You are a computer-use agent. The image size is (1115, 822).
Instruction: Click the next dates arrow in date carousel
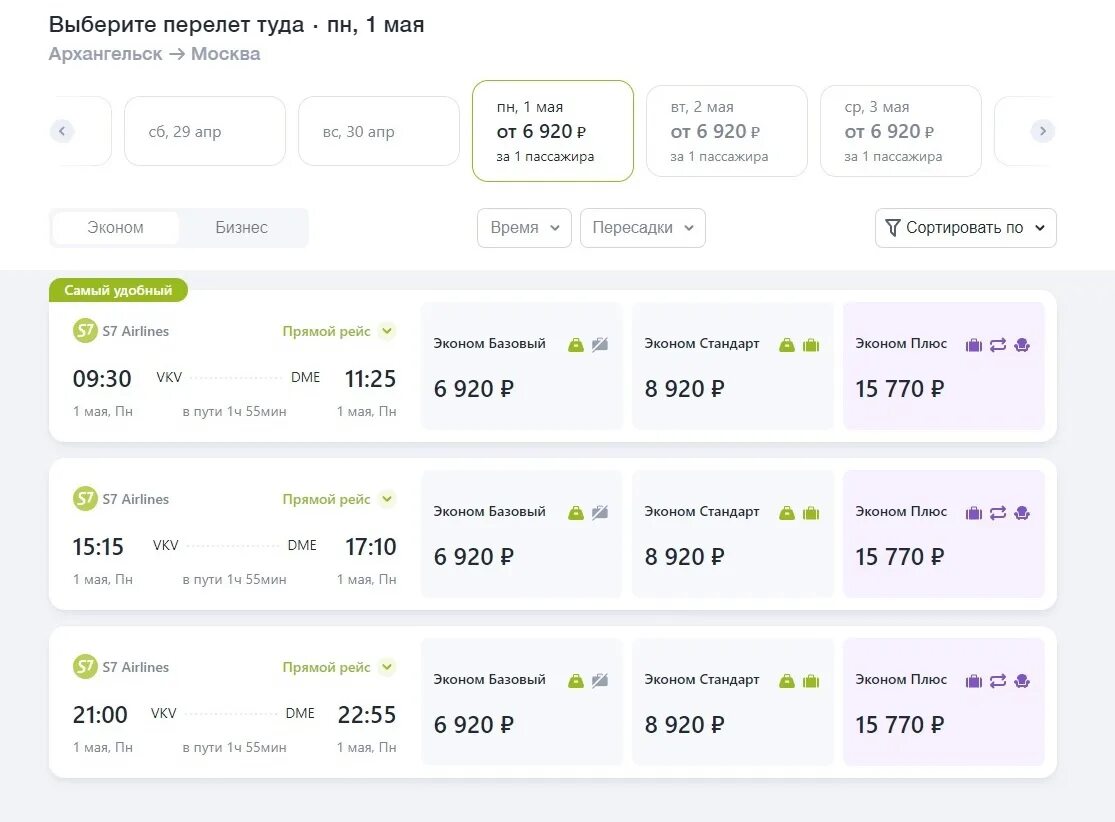click(x=1043, y=131)
